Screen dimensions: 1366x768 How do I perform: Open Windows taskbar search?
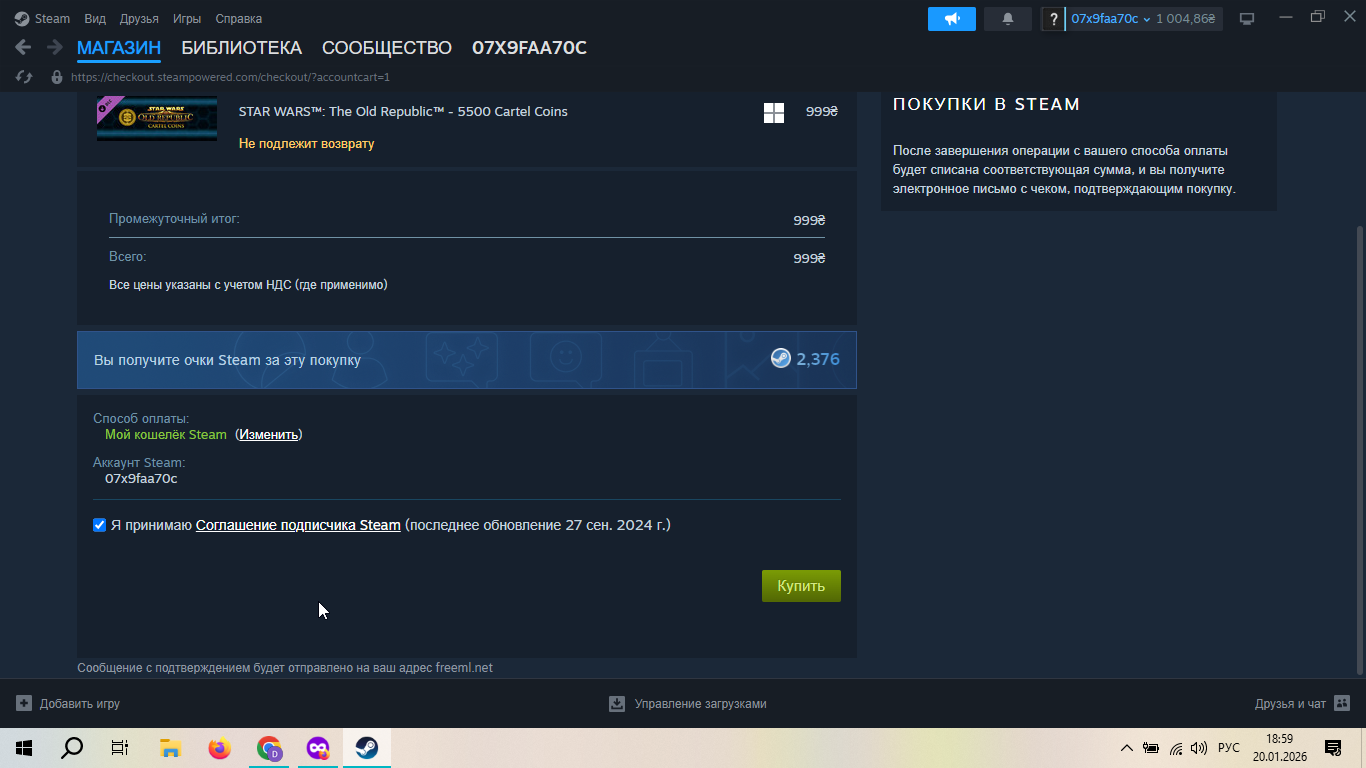(x=72, y=748)
